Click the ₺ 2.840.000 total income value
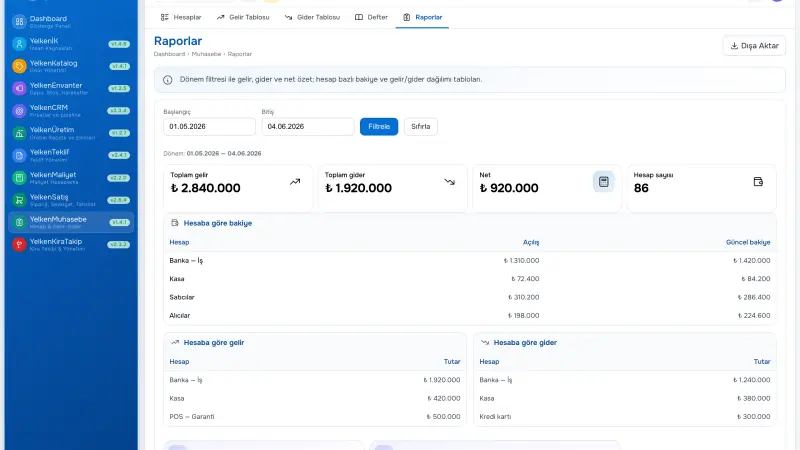800x450 pixels. pos(206,188)
